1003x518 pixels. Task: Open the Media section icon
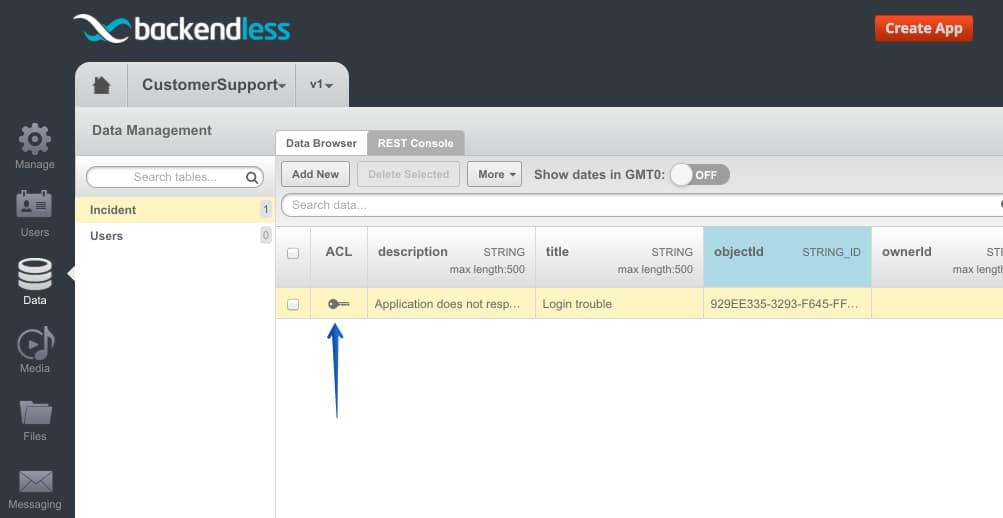pyautogui.click(x=35, y=343)
